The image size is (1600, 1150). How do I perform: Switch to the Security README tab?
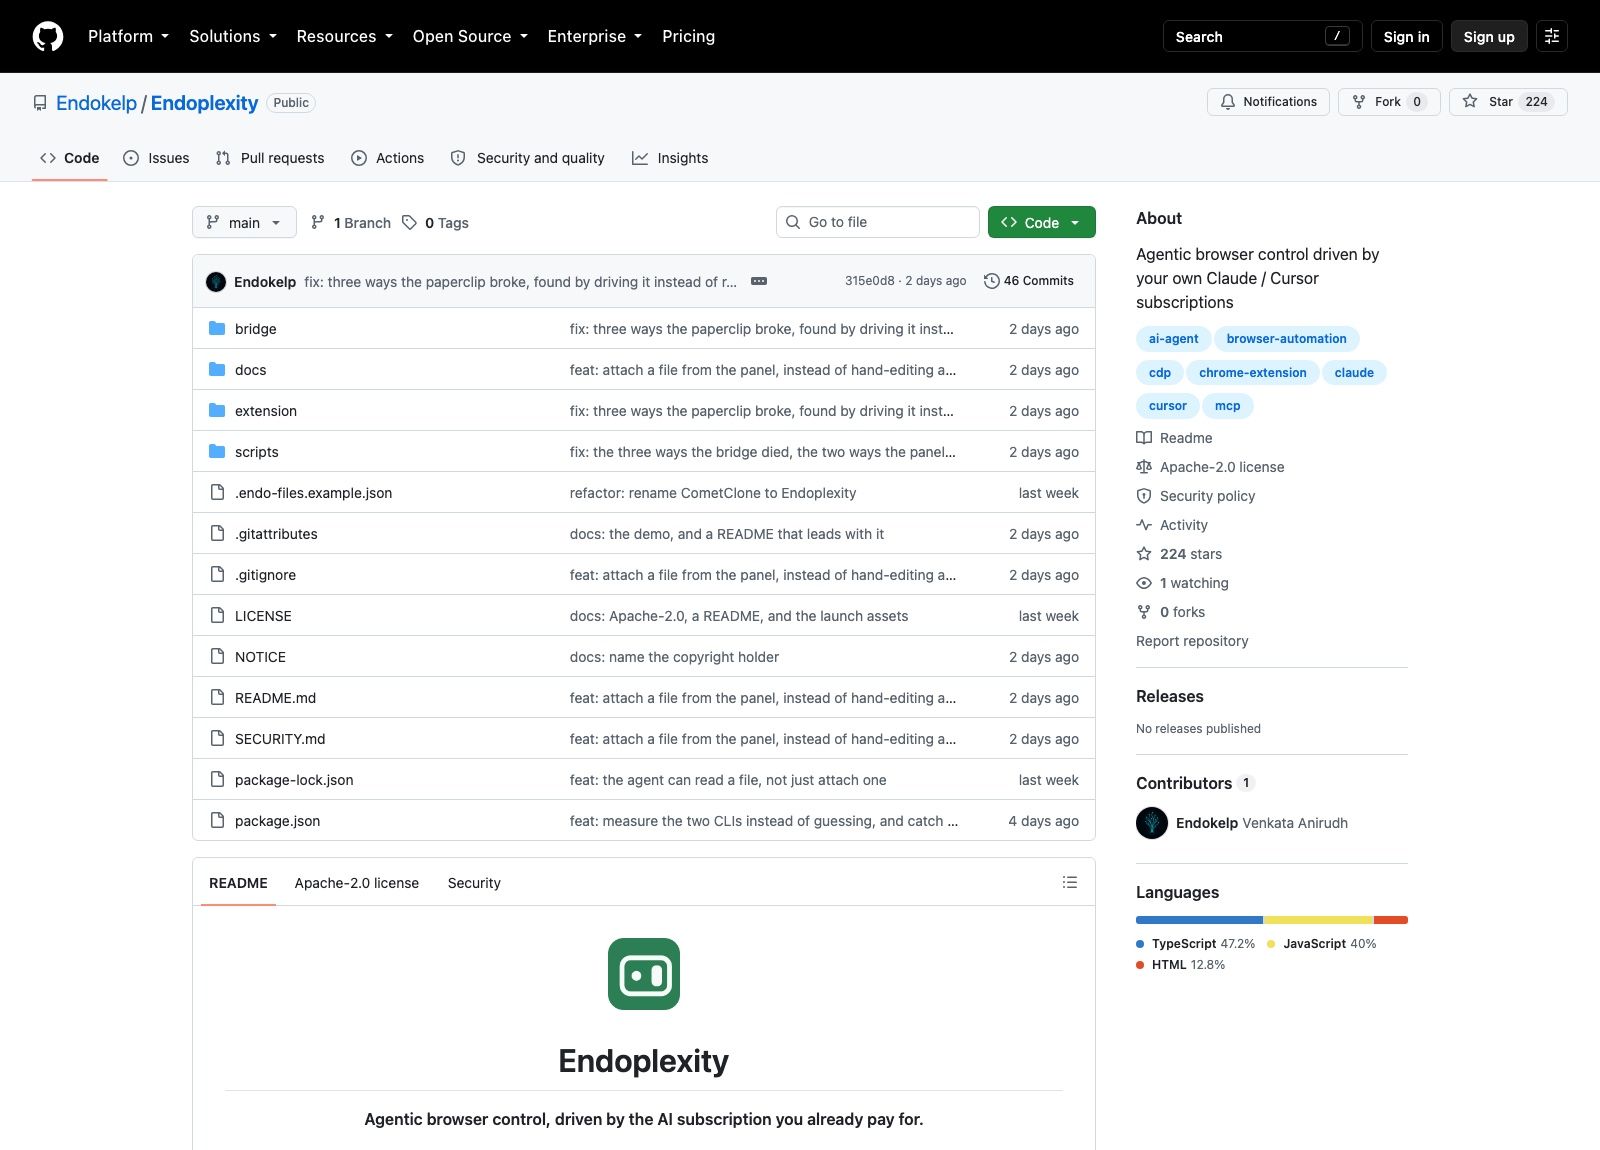tap(474, 883)
